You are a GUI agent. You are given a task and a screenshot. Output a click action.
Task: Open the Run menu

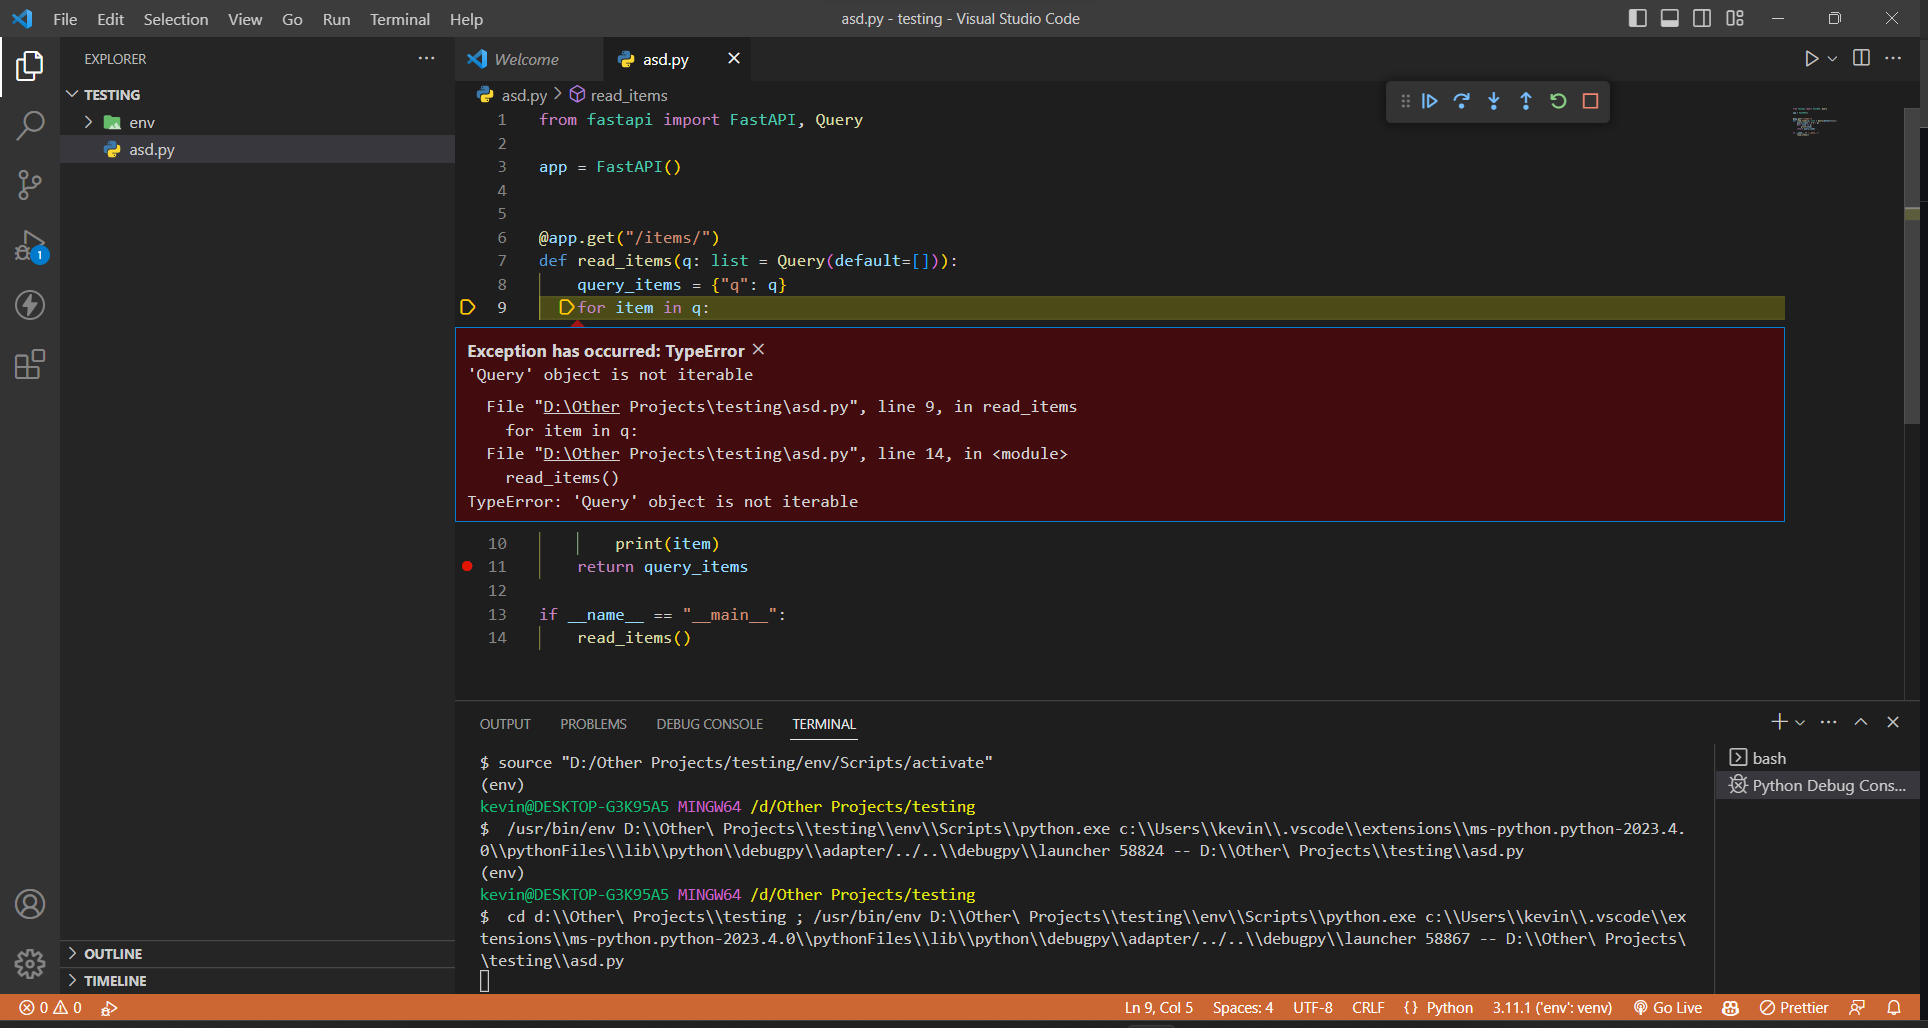(x=336, y=19)
